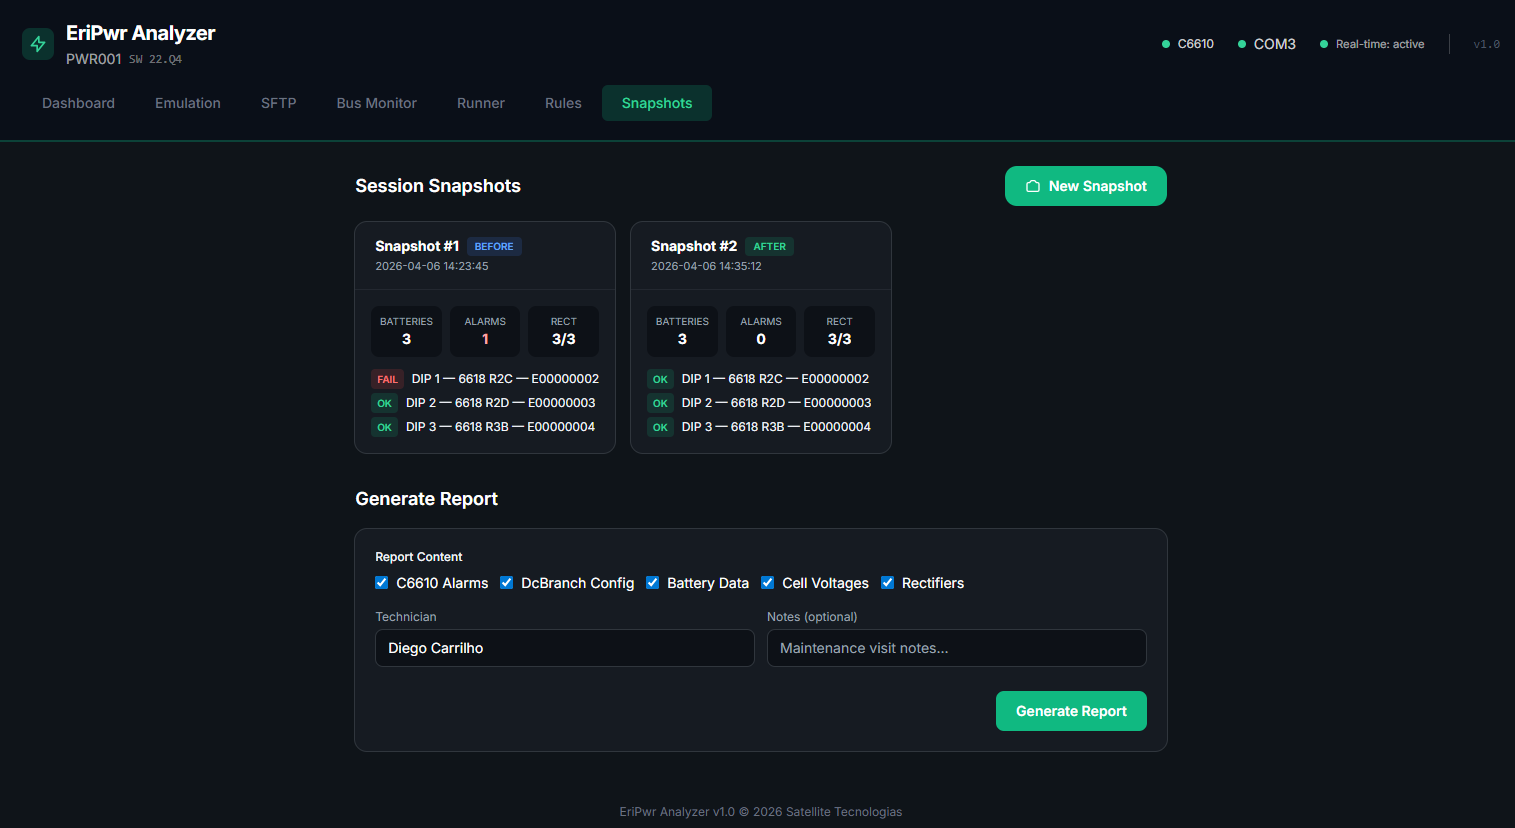This screenshot has height=828, width=1515.
Task: Click the FAIL badge on DIP 1
Action: coord(387,379)
